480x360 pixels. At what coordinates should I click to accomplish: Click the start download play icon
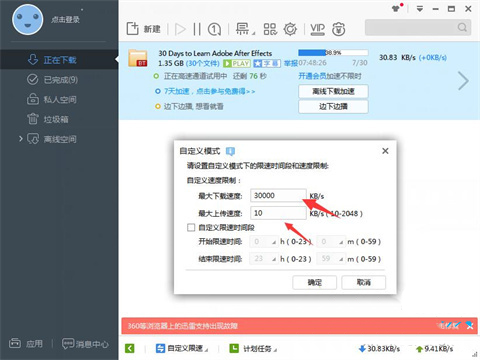tap(180, 29)
